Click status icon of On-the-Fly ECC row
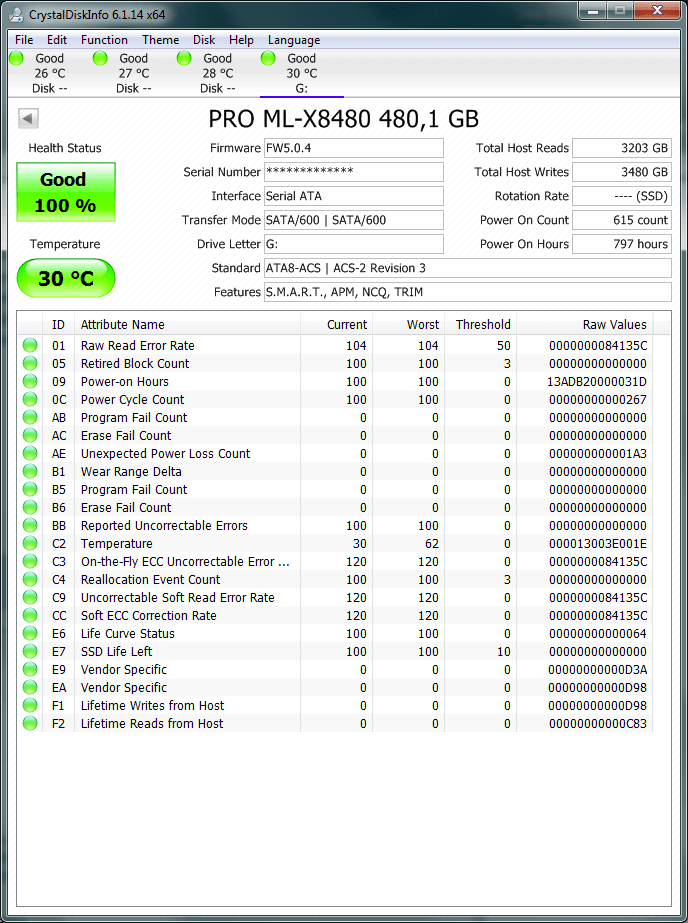Viewport: 688px width, 923px height. tap(29, 562)
